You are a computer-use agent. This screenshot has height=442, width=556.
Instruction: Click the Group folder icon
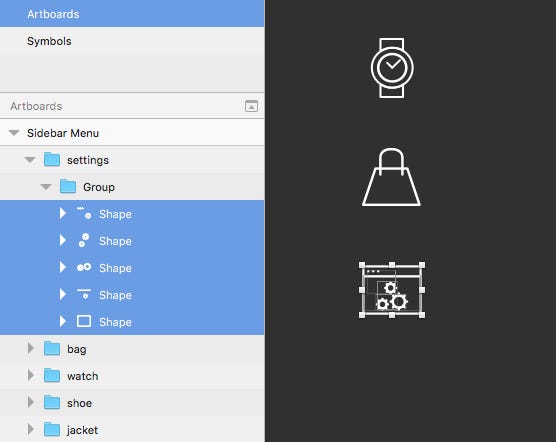pos(68,186)
